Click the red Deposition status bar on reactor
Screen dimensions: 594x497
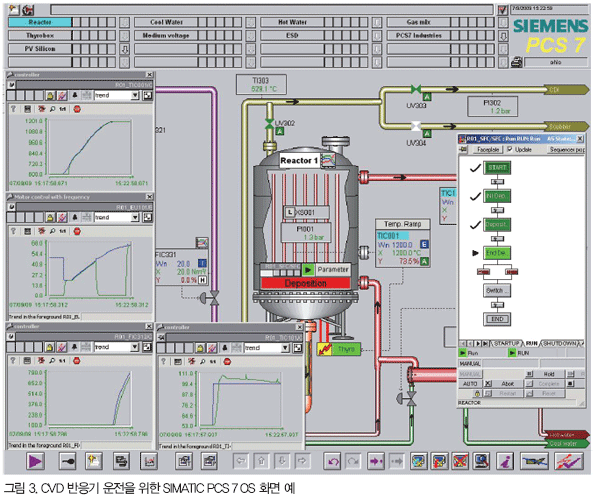(x=305, y=283)
